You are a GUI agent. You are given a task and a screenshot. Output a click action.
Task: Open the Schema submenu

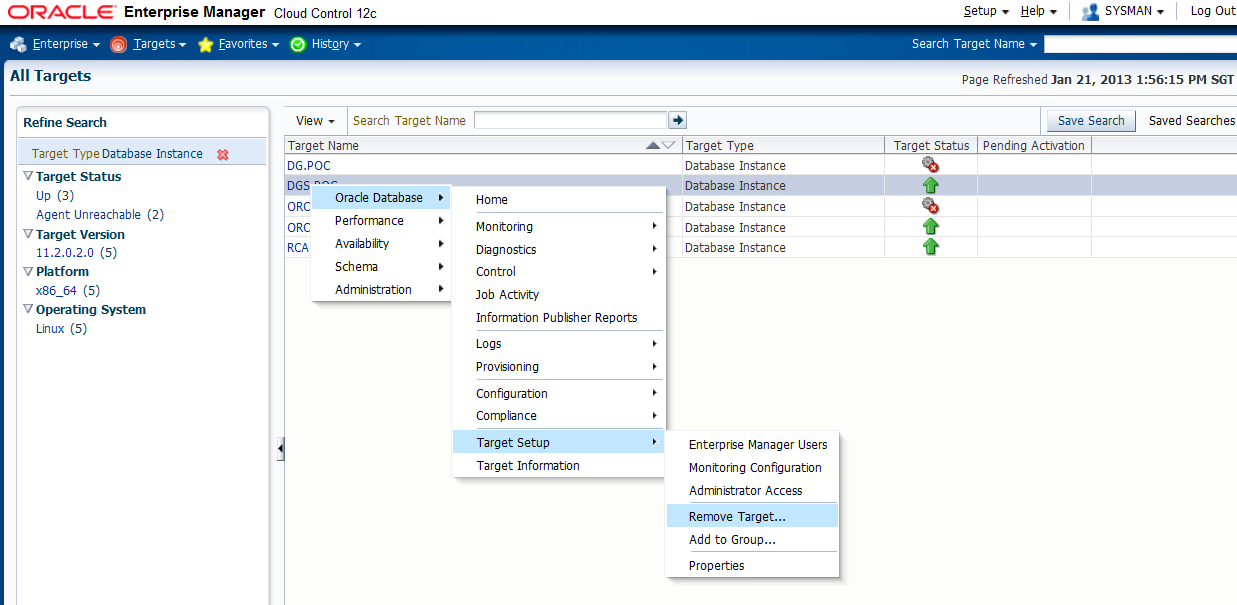tap(381, 267)
